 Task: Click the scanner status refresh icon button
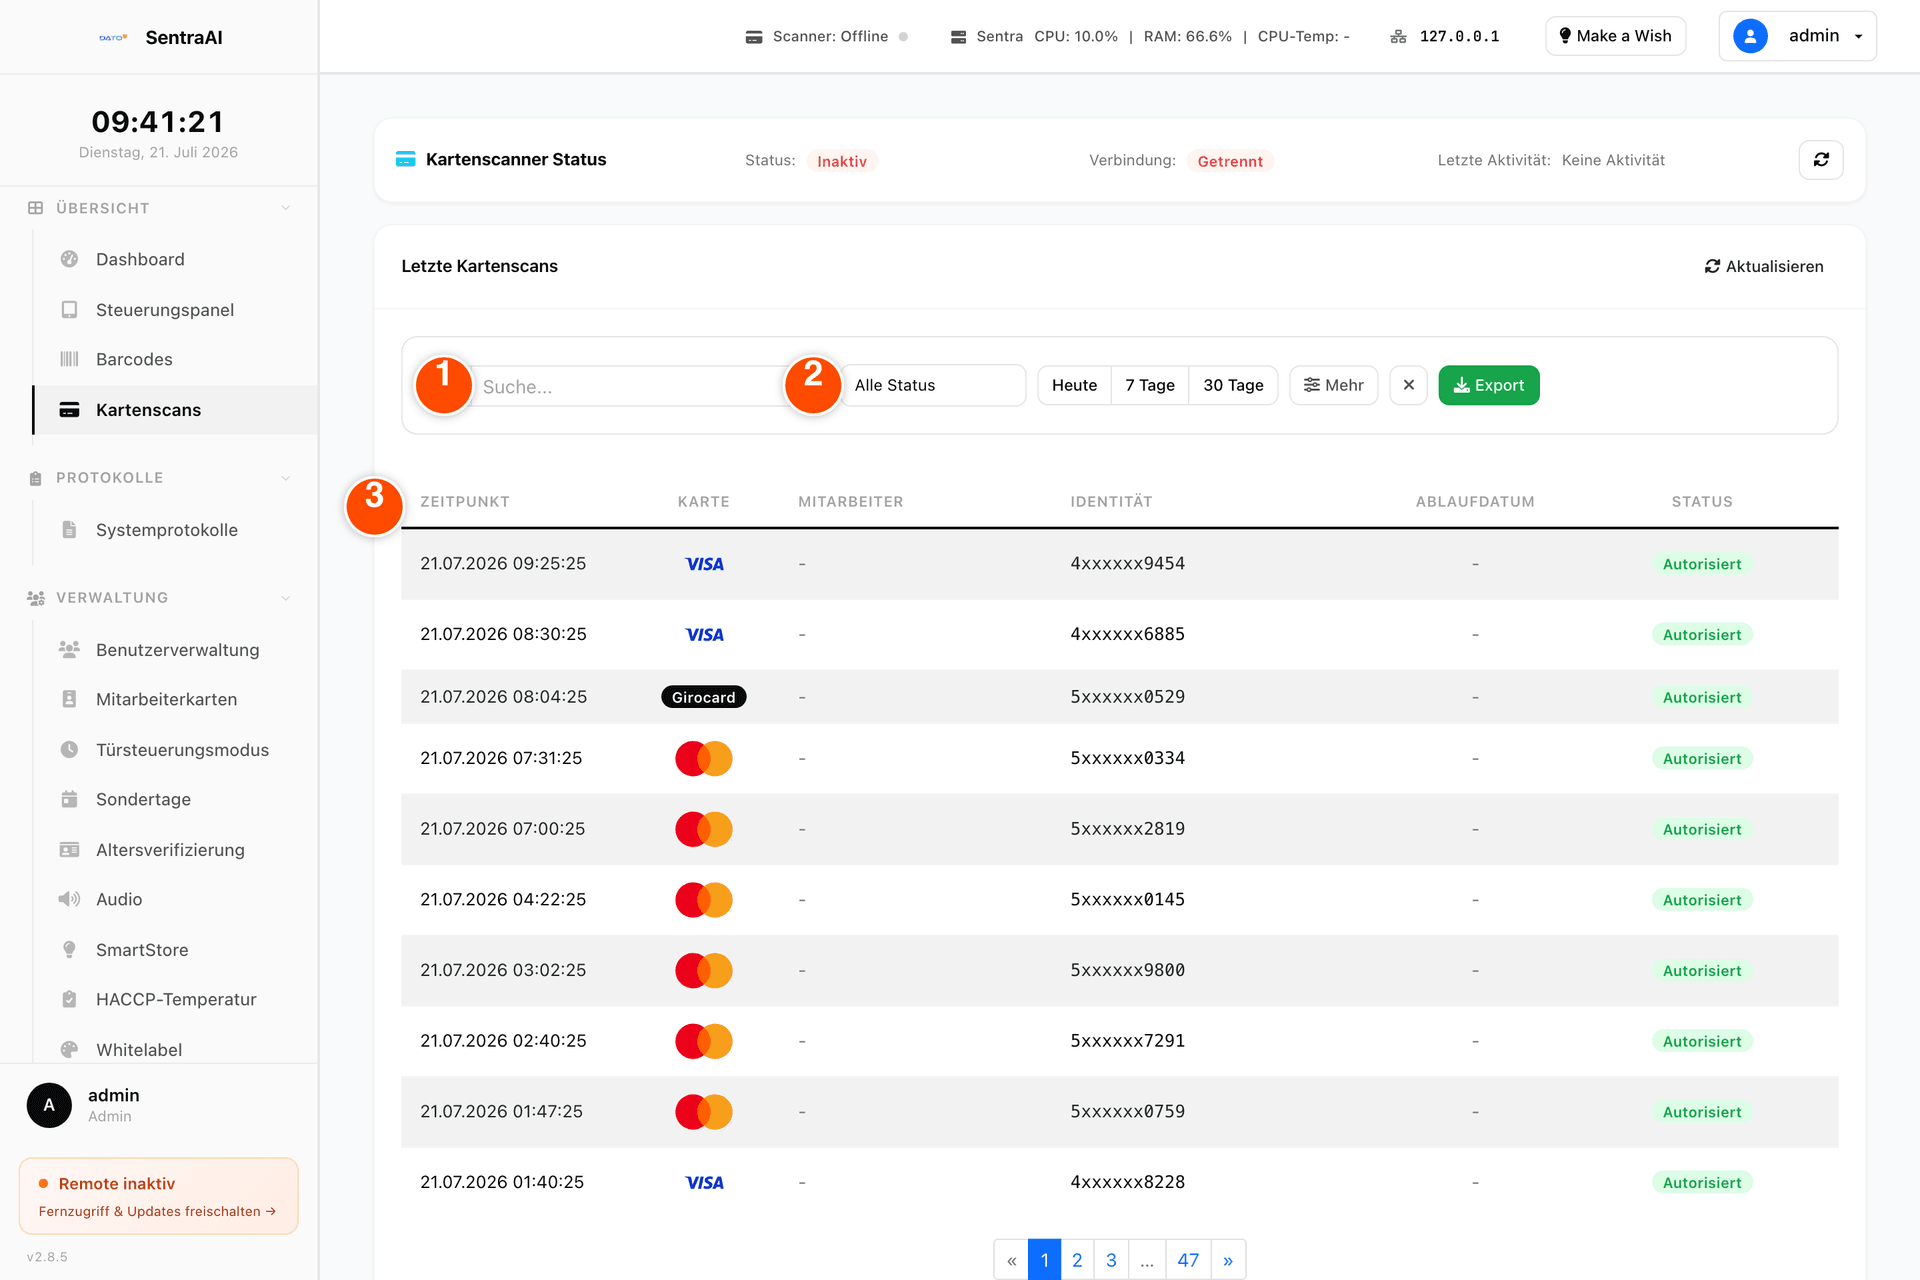pyautogui.click(x=1821, y=160)
